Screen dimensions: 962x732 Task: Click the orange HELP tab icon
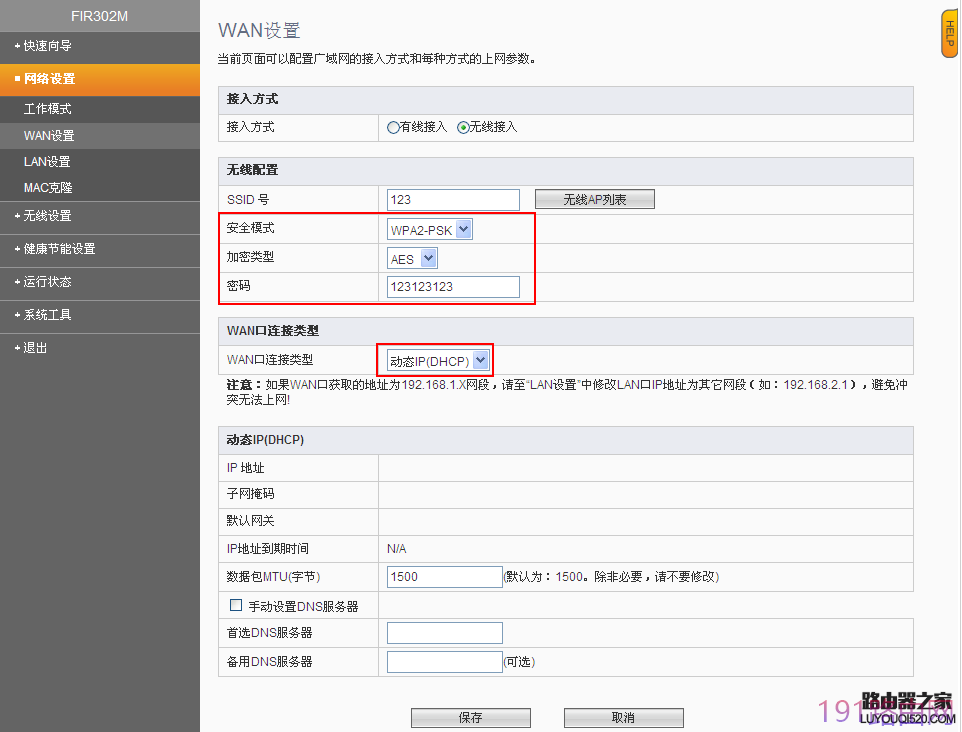coord(950,34)
